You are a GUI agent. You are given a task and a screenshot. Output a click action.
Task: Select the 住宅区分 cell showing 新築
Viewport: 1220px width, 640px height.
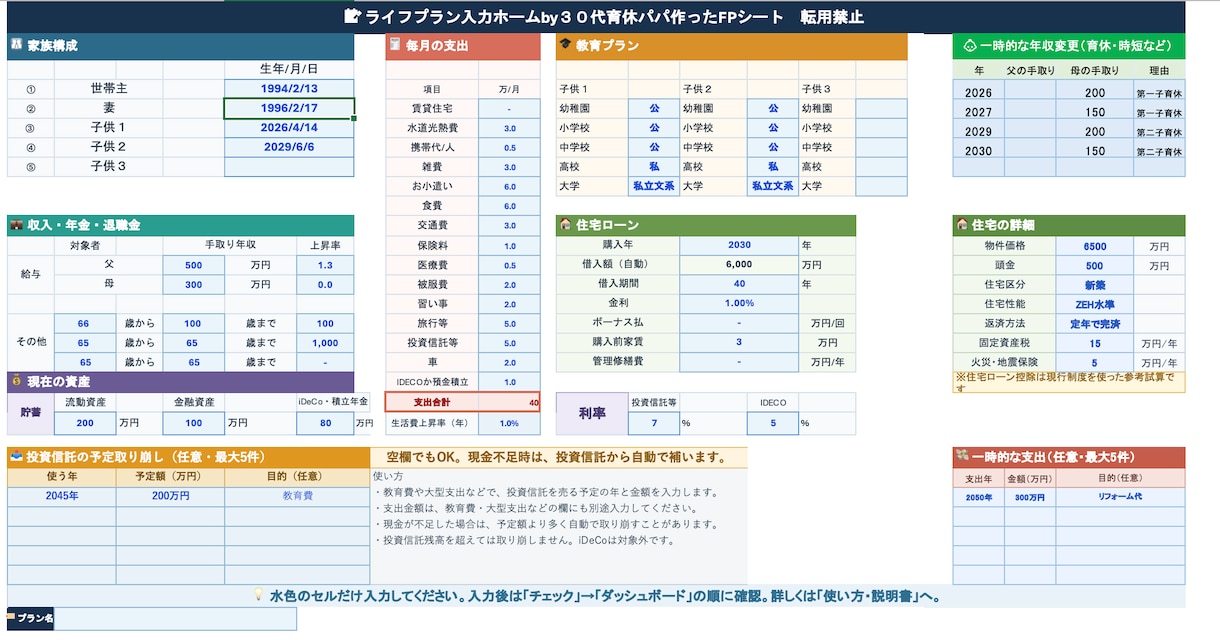pyautogui.click(x=1094, y=285)
